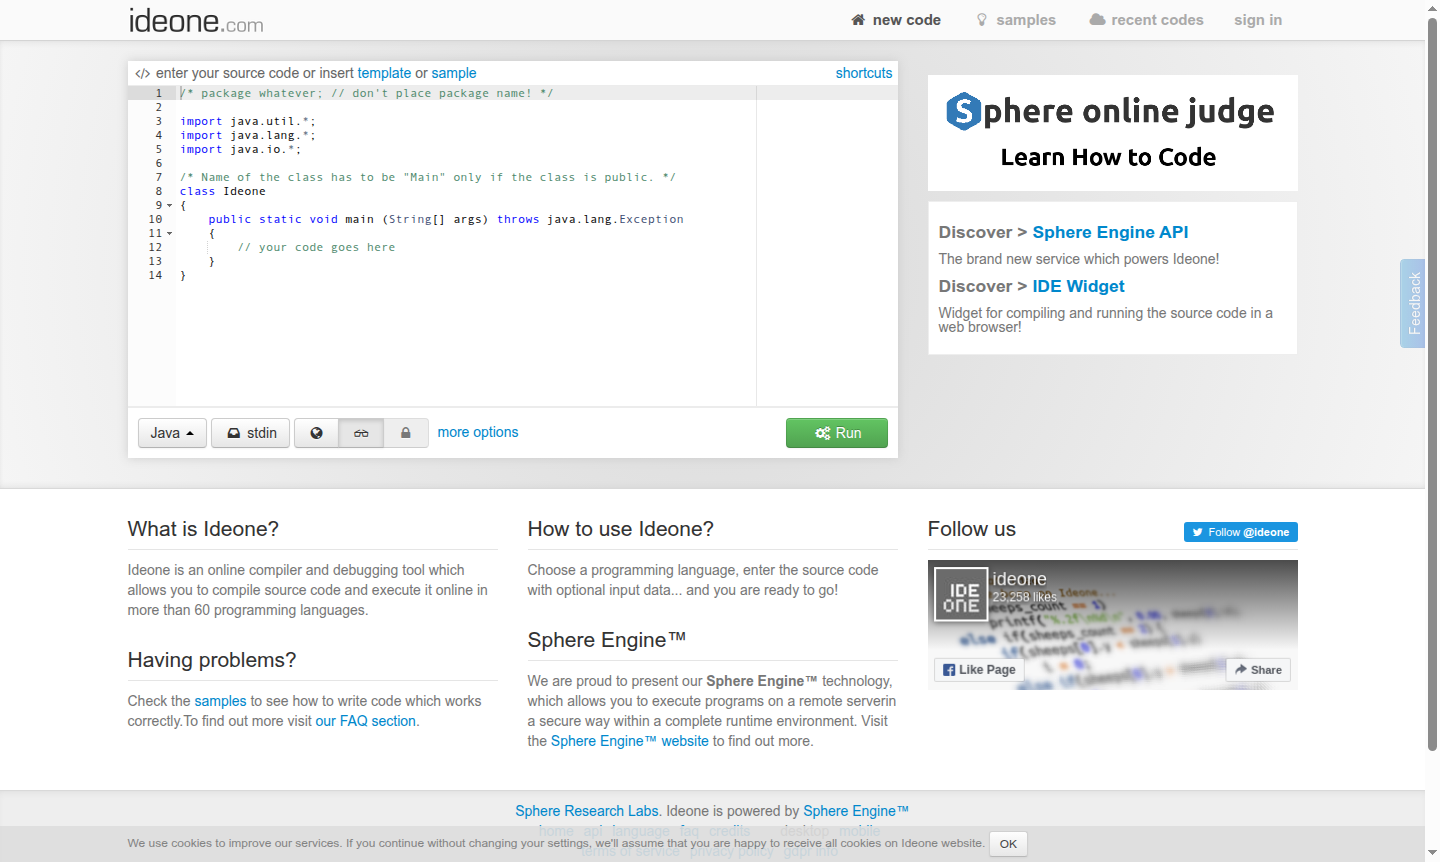Follow @ideone on Twitter
The width and height of the screenshot is (1440, 862).
coord(1240,532)
